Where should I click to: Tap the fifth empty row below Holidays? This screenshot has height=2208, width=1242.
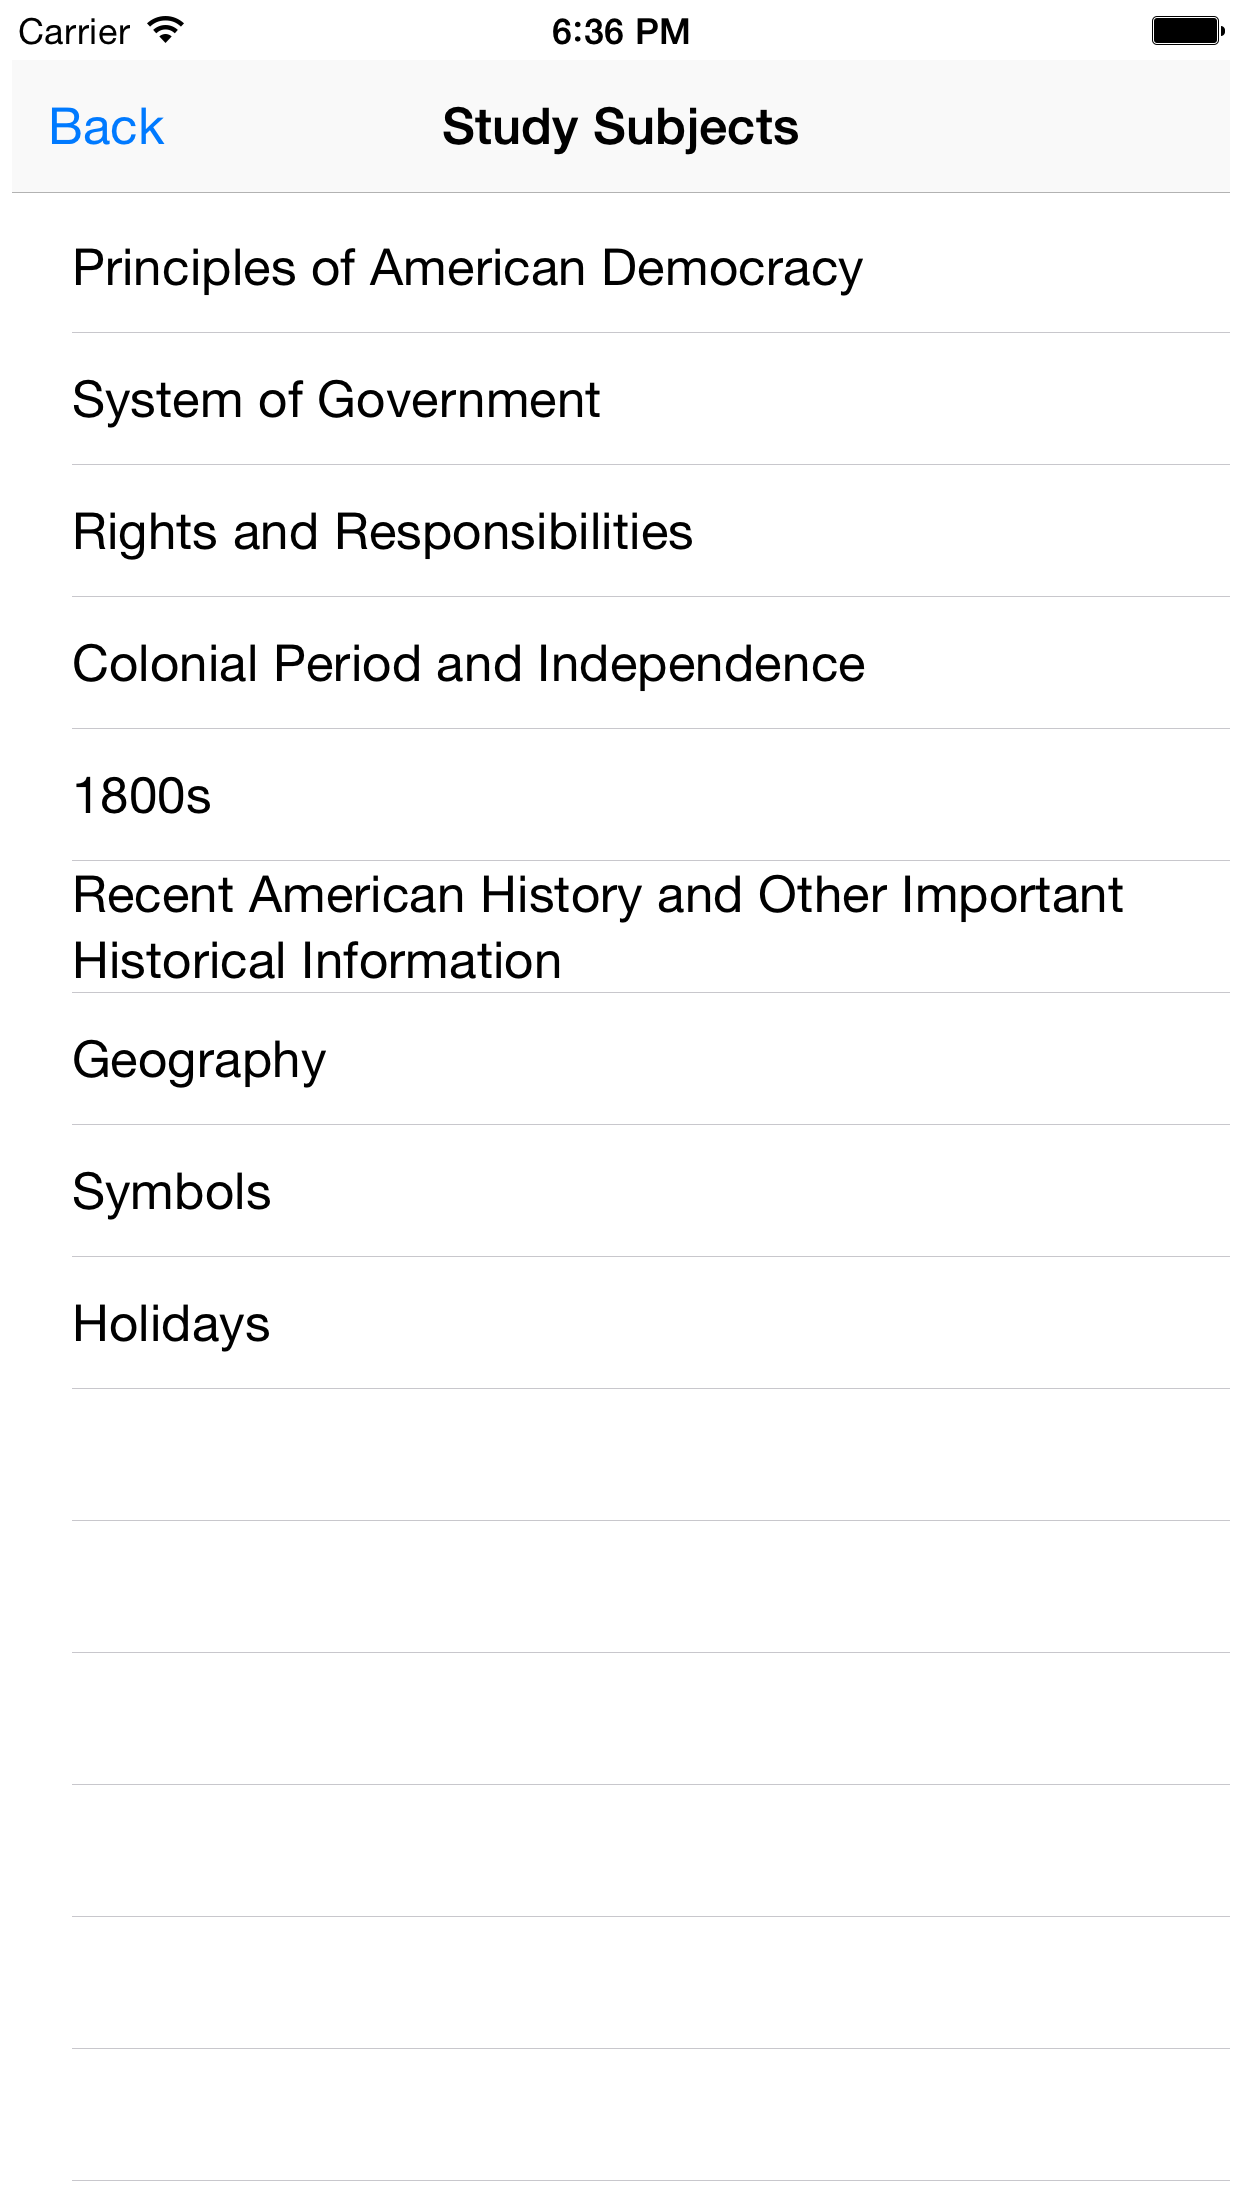tap(621, 1983)
